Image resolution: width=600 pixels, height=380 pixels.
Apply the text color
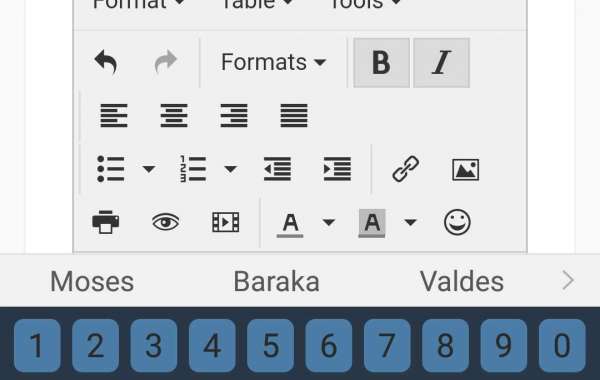tap(290, 225)
